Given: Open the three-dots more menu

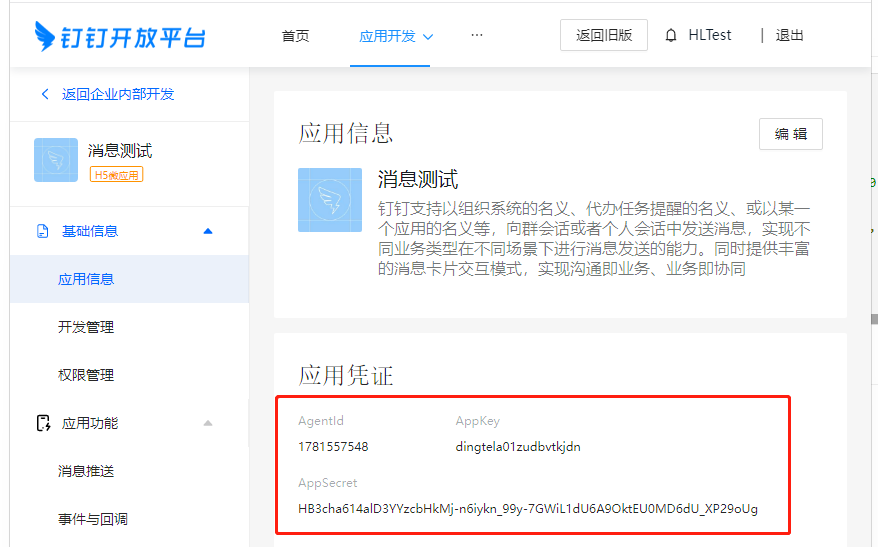Looking at the screenshot, I should (477, 35).
